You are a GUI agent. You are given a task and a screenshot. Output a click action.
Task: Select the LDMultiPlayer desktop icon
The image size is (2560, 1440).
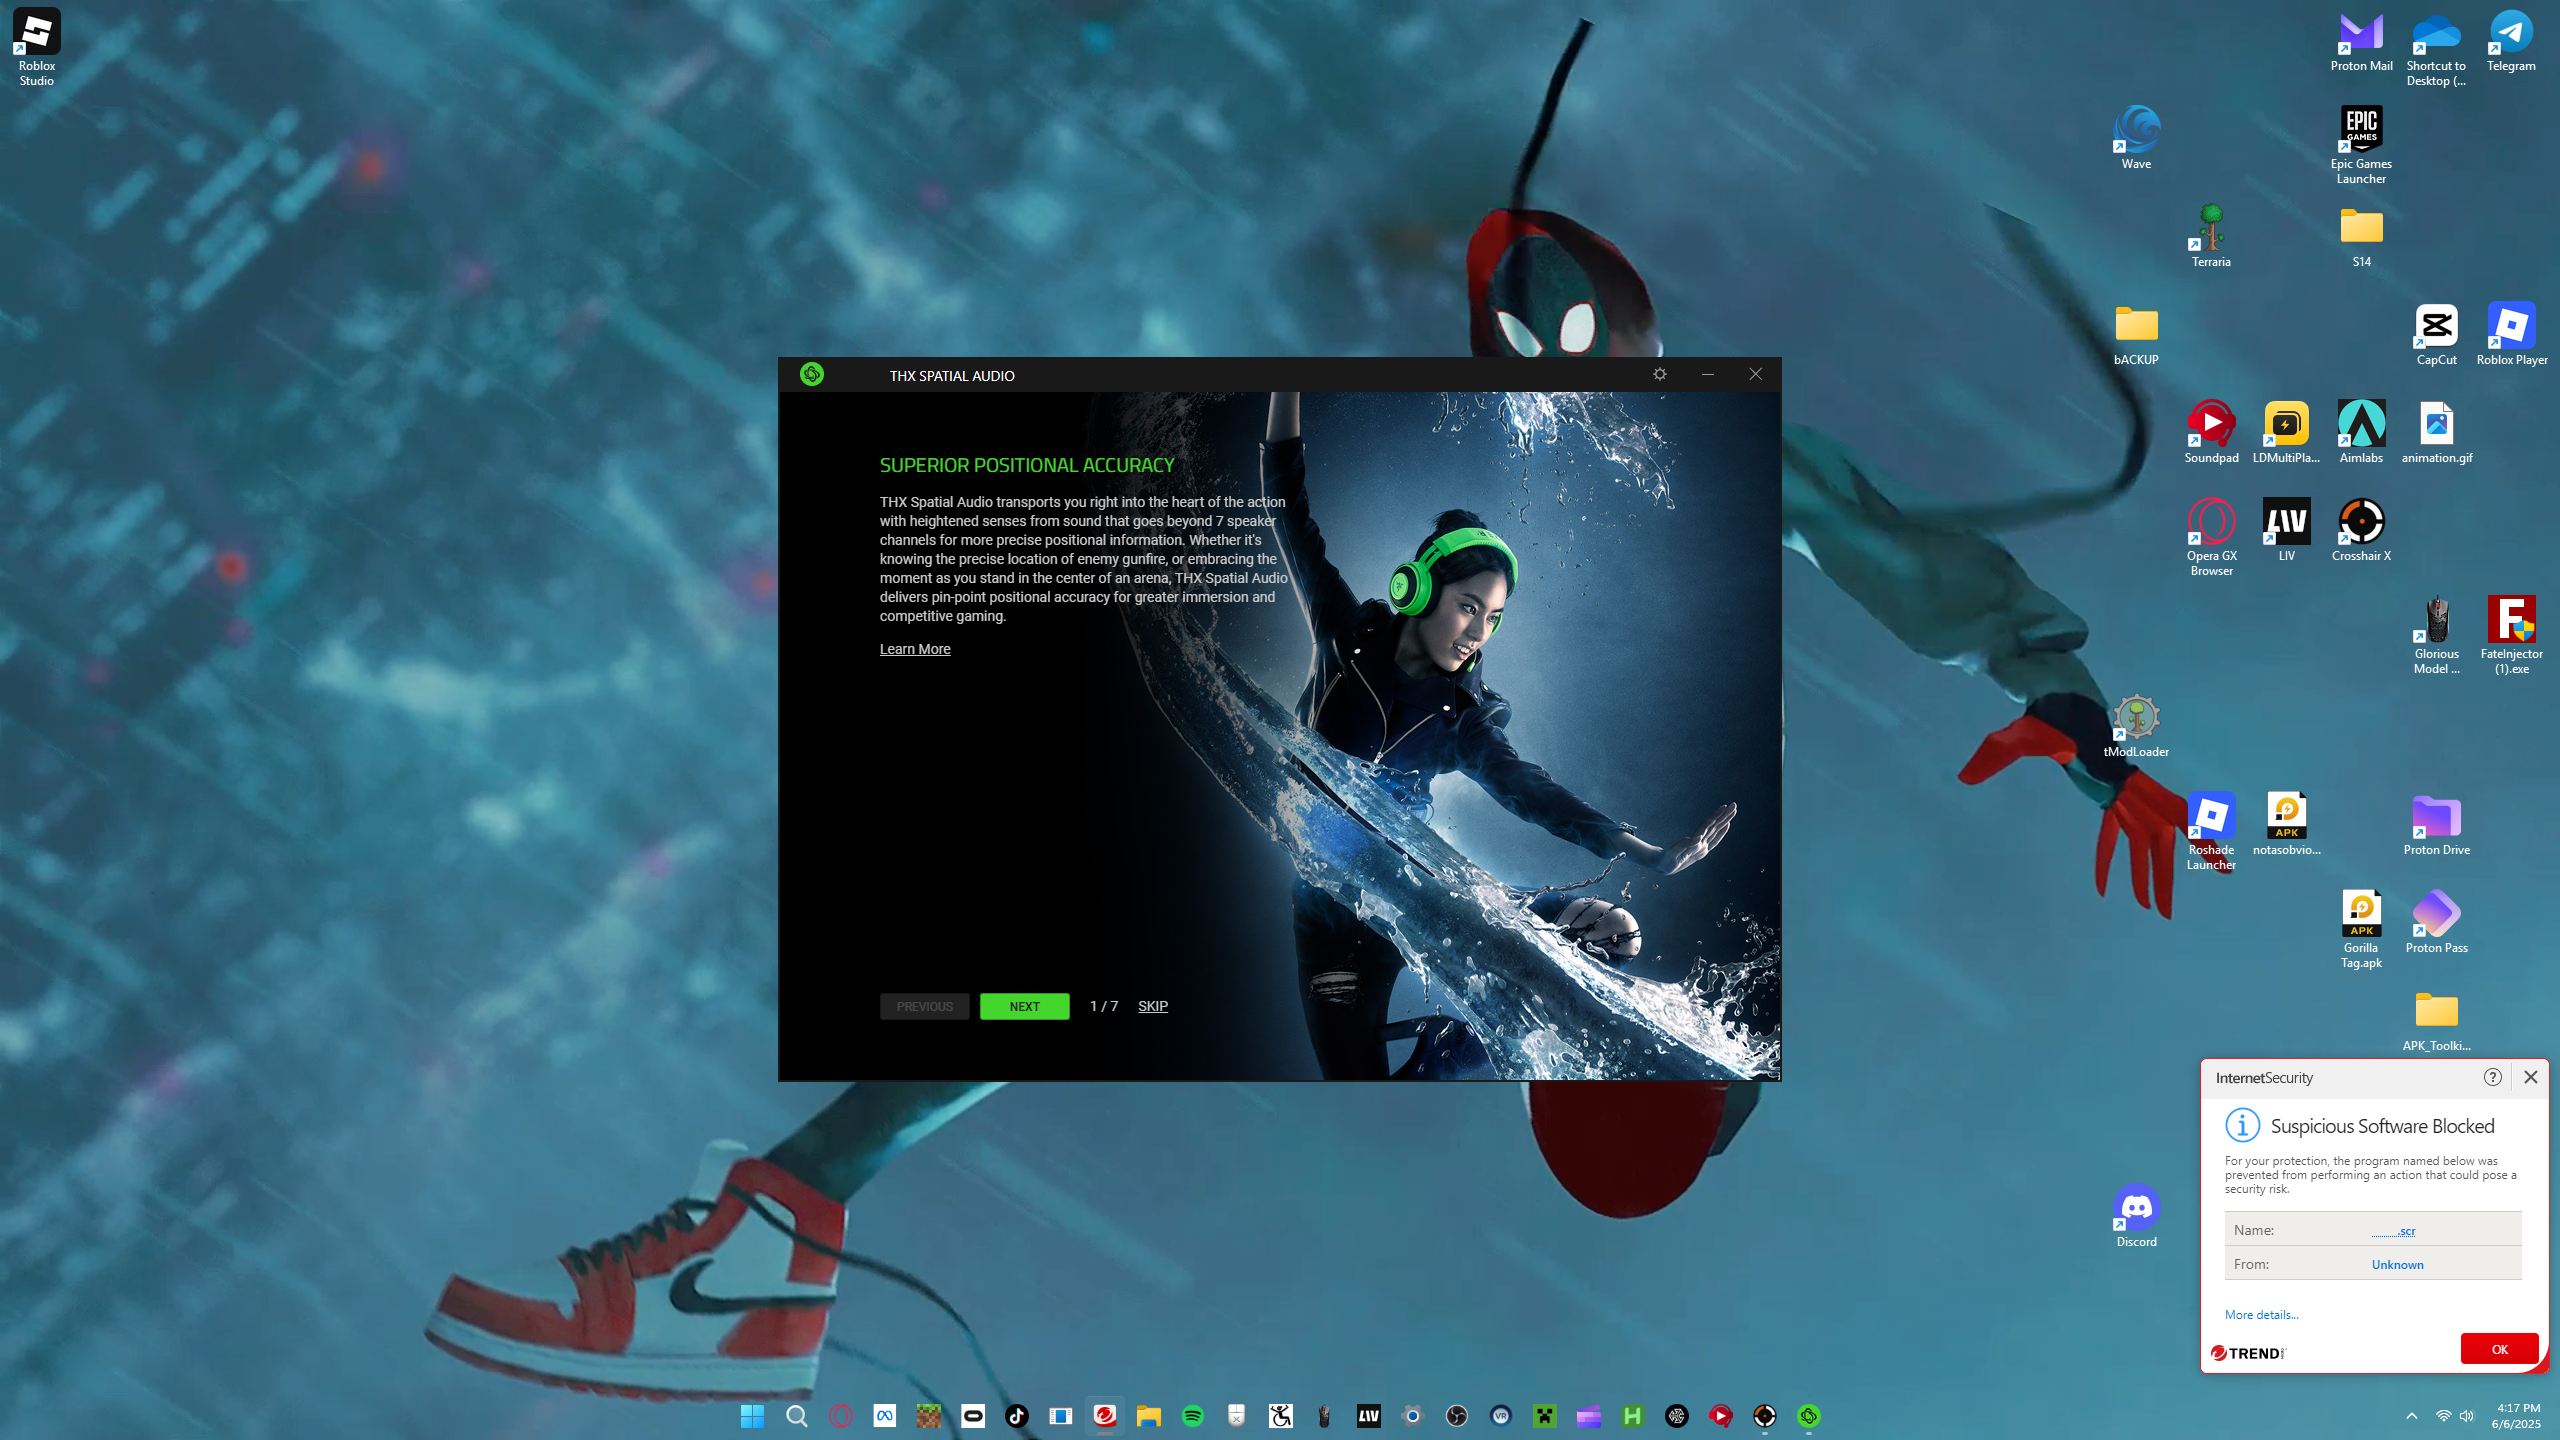[x=2286, y=432]
